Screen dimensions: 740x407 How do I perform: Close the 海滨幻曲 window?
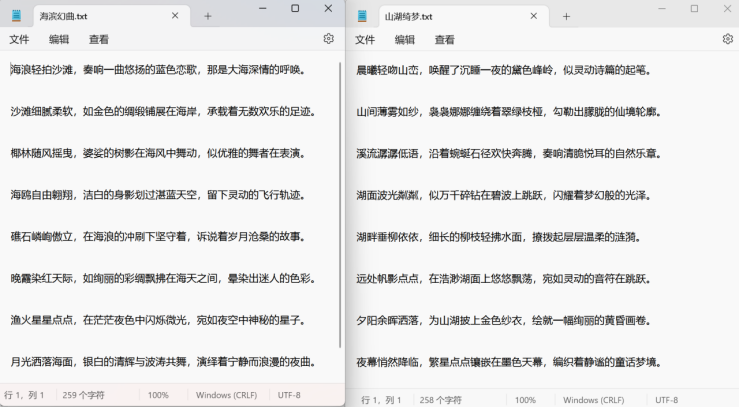(x=328, y=8)
